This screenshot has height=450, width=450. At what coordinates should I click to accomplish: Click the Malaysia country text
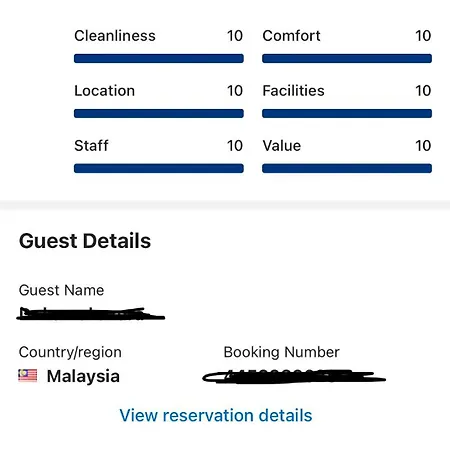tap(83, 376)
